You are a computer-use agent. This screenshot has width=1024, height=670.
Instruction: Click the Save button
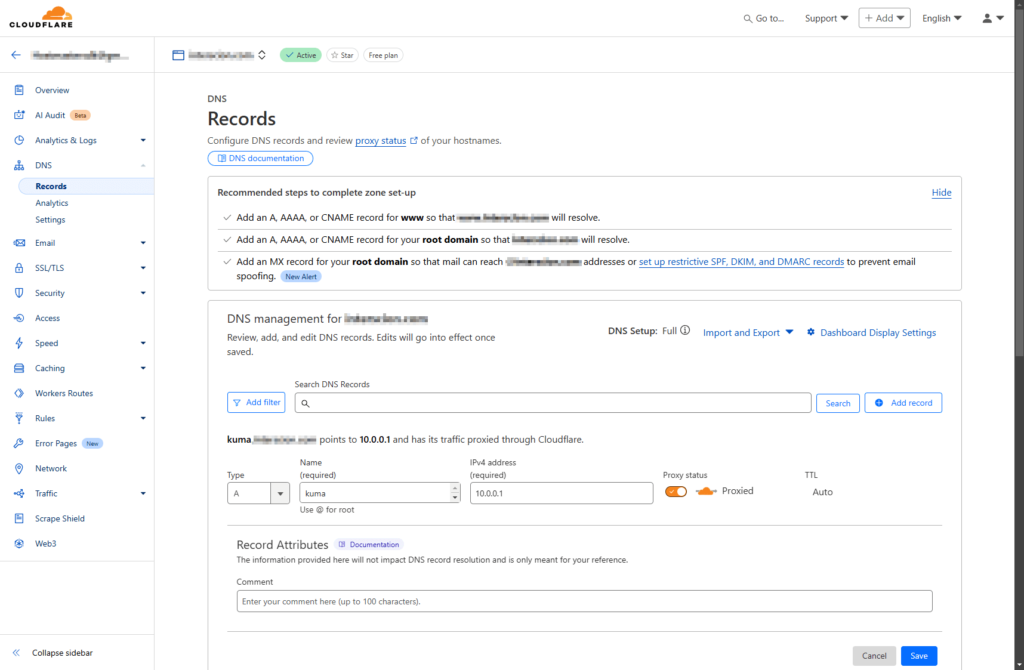coord(919,656)
